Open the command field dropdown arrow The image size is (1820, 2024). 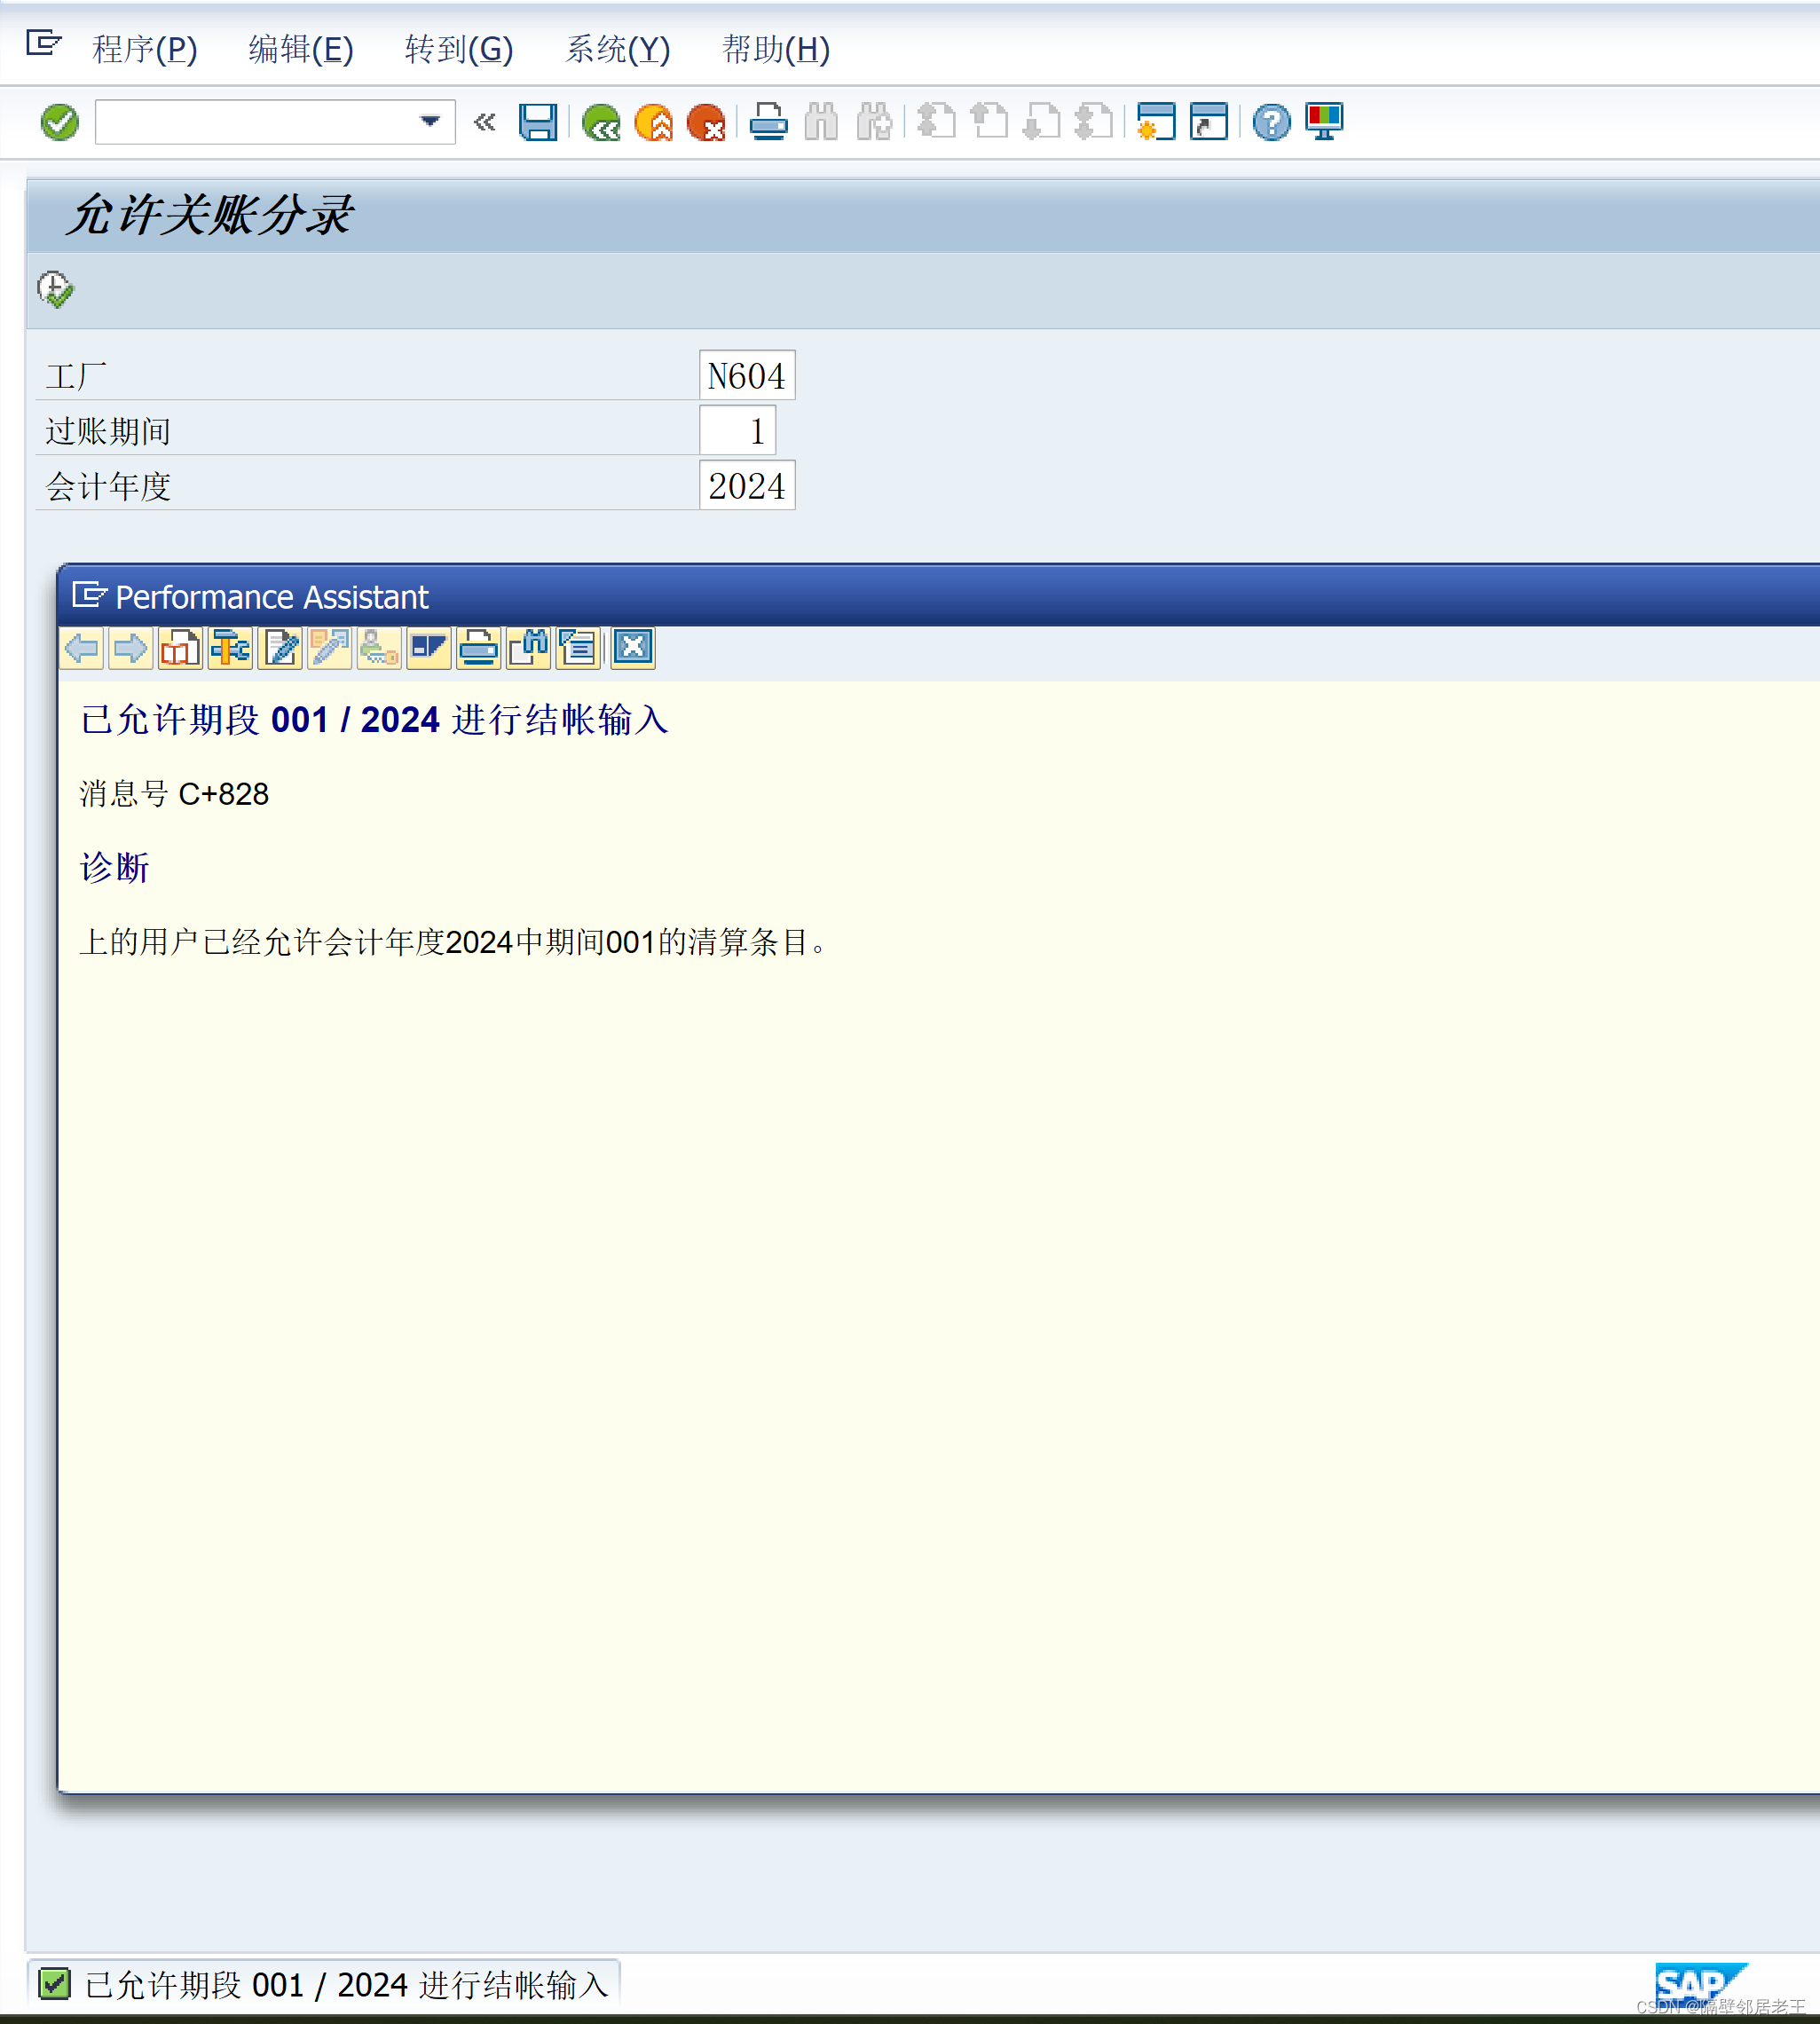(429, 122)
